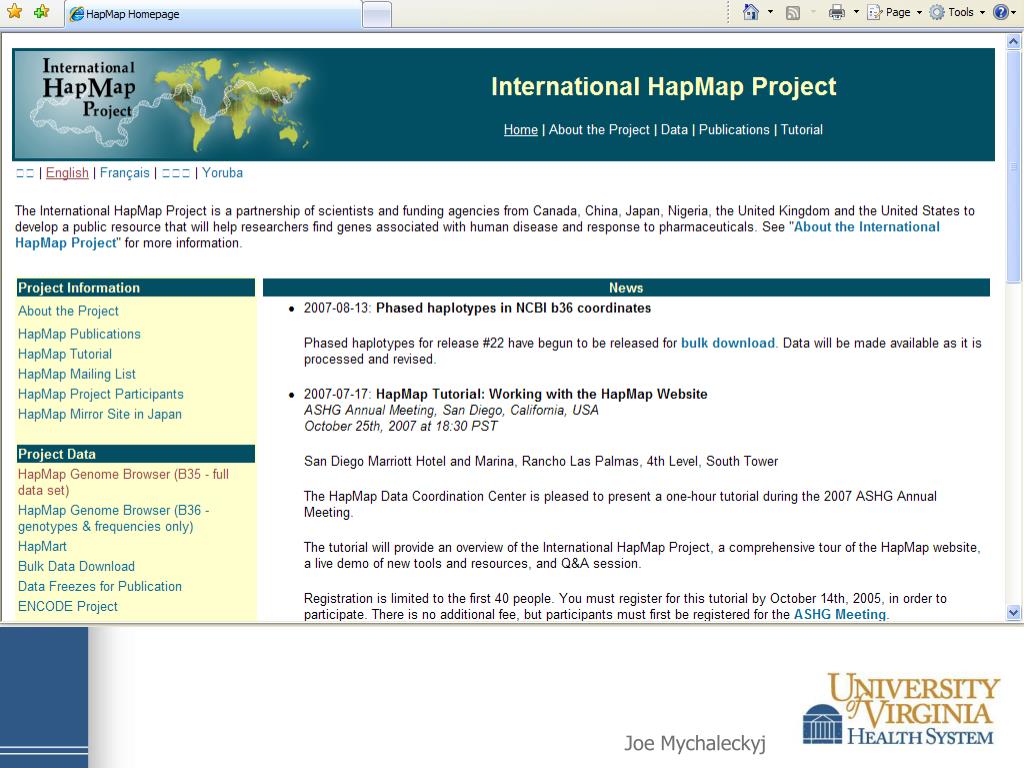Click the vertical scrollbar thumb

pyautogui.click(x=1014, y=167)
